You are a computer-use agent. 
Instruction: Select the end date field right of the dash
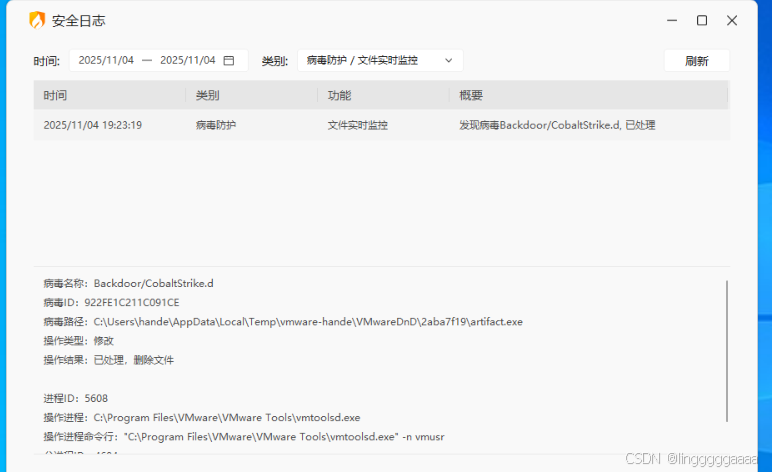click(188, 60)
